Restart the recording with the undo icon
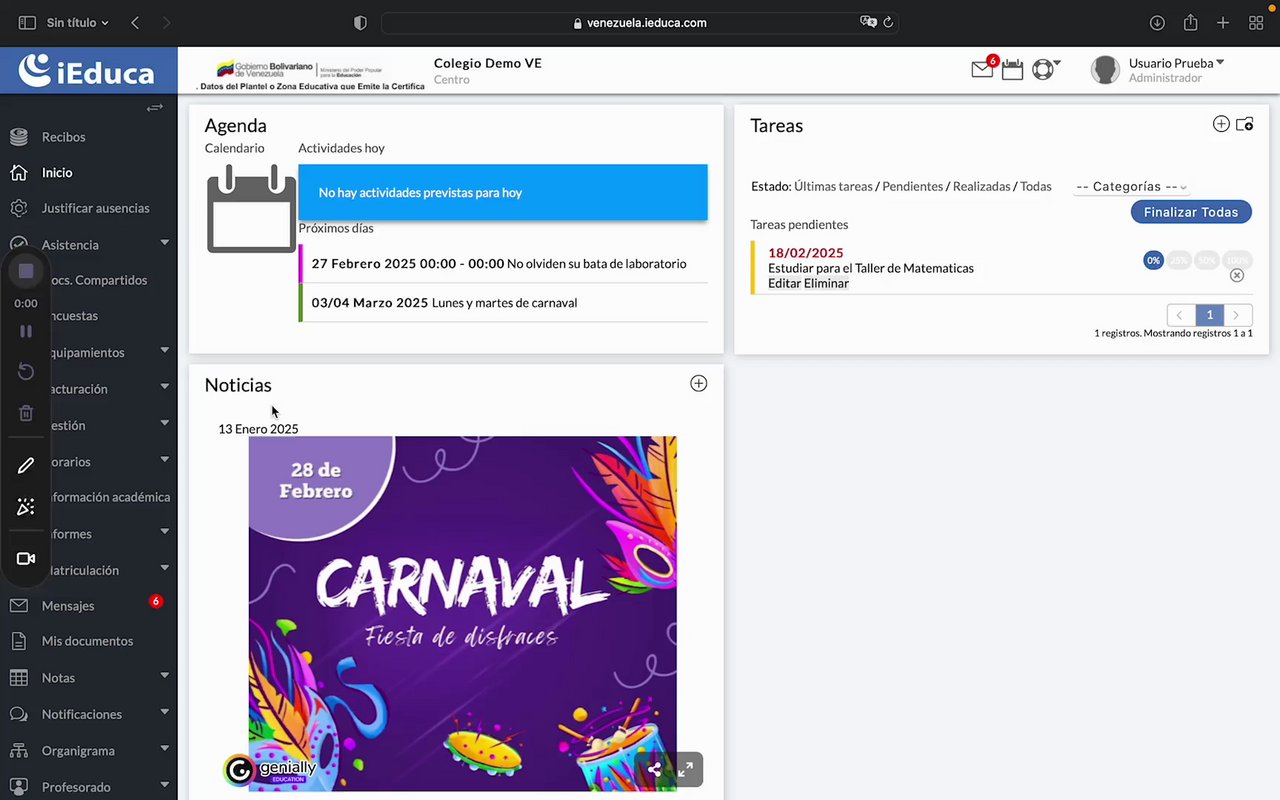Screen dimensions: 1280x800 [x=26, y=372]
